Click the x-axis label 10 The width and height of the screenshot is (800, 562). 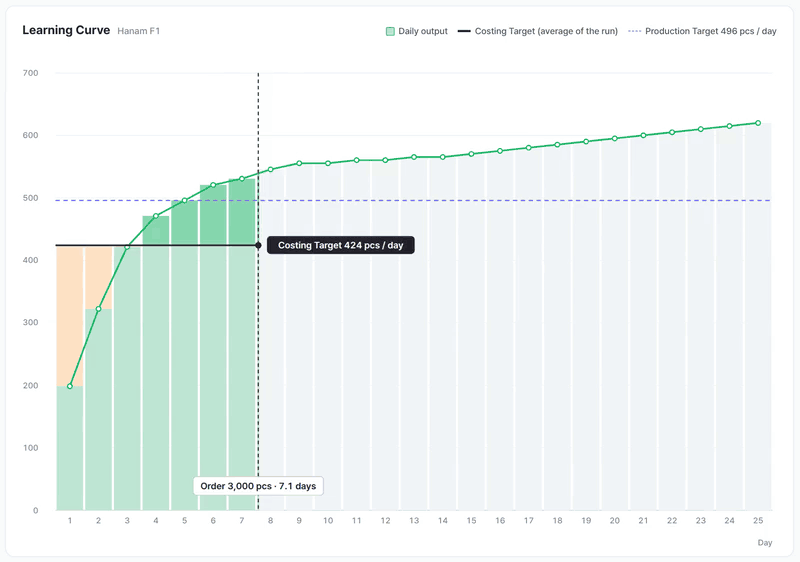pyautogui.click(x=328, y=521)
